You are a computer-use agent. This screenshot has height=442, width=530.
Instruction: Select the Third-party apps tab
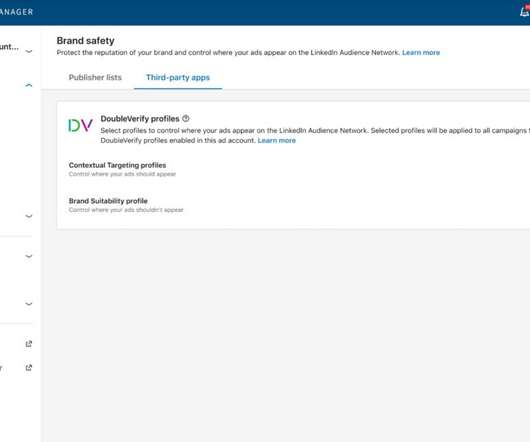pos(178,77)
